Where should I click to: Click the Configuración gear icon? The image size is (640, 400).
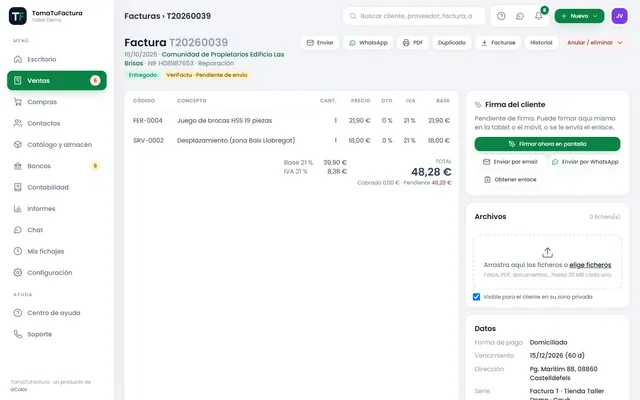(18, 272)
